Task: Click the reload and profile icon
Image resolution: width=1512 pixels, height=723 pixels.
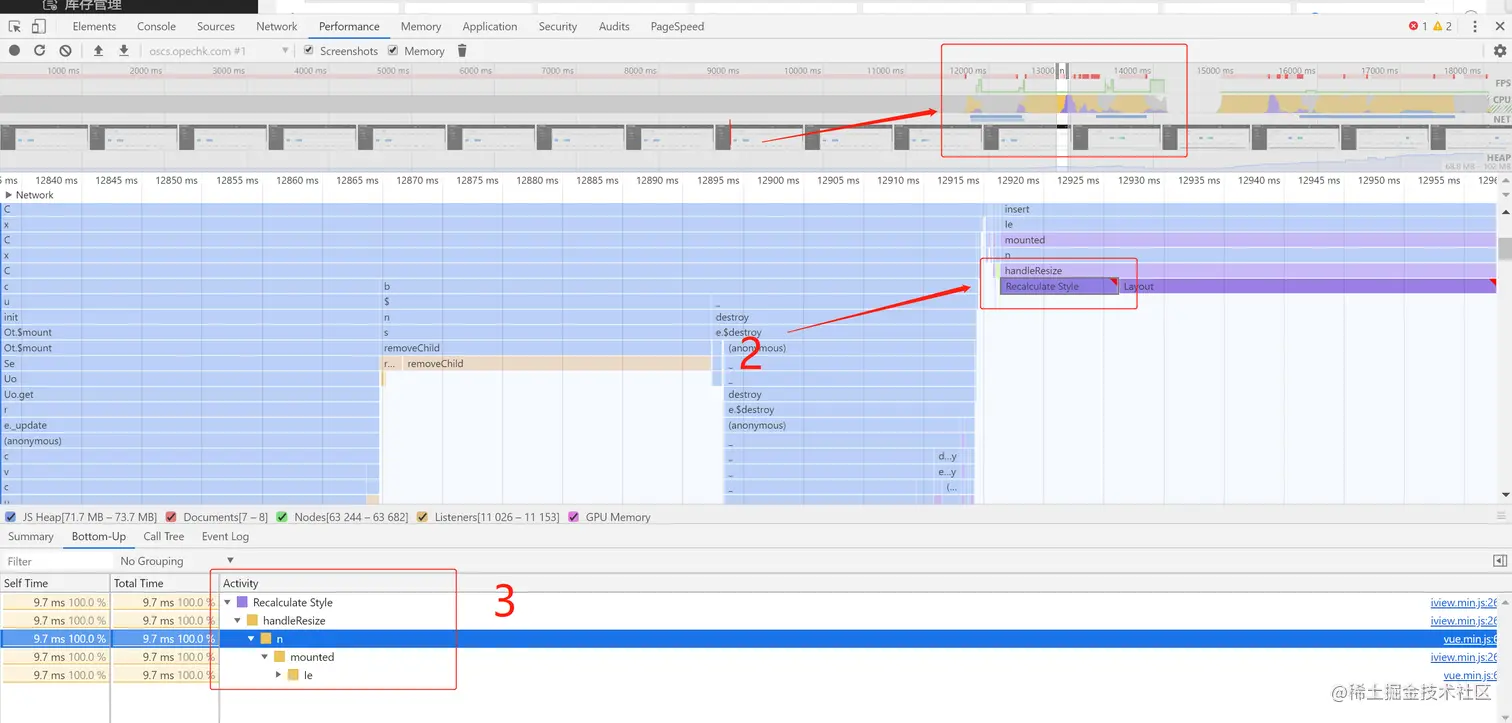Action: click(40, 50)
